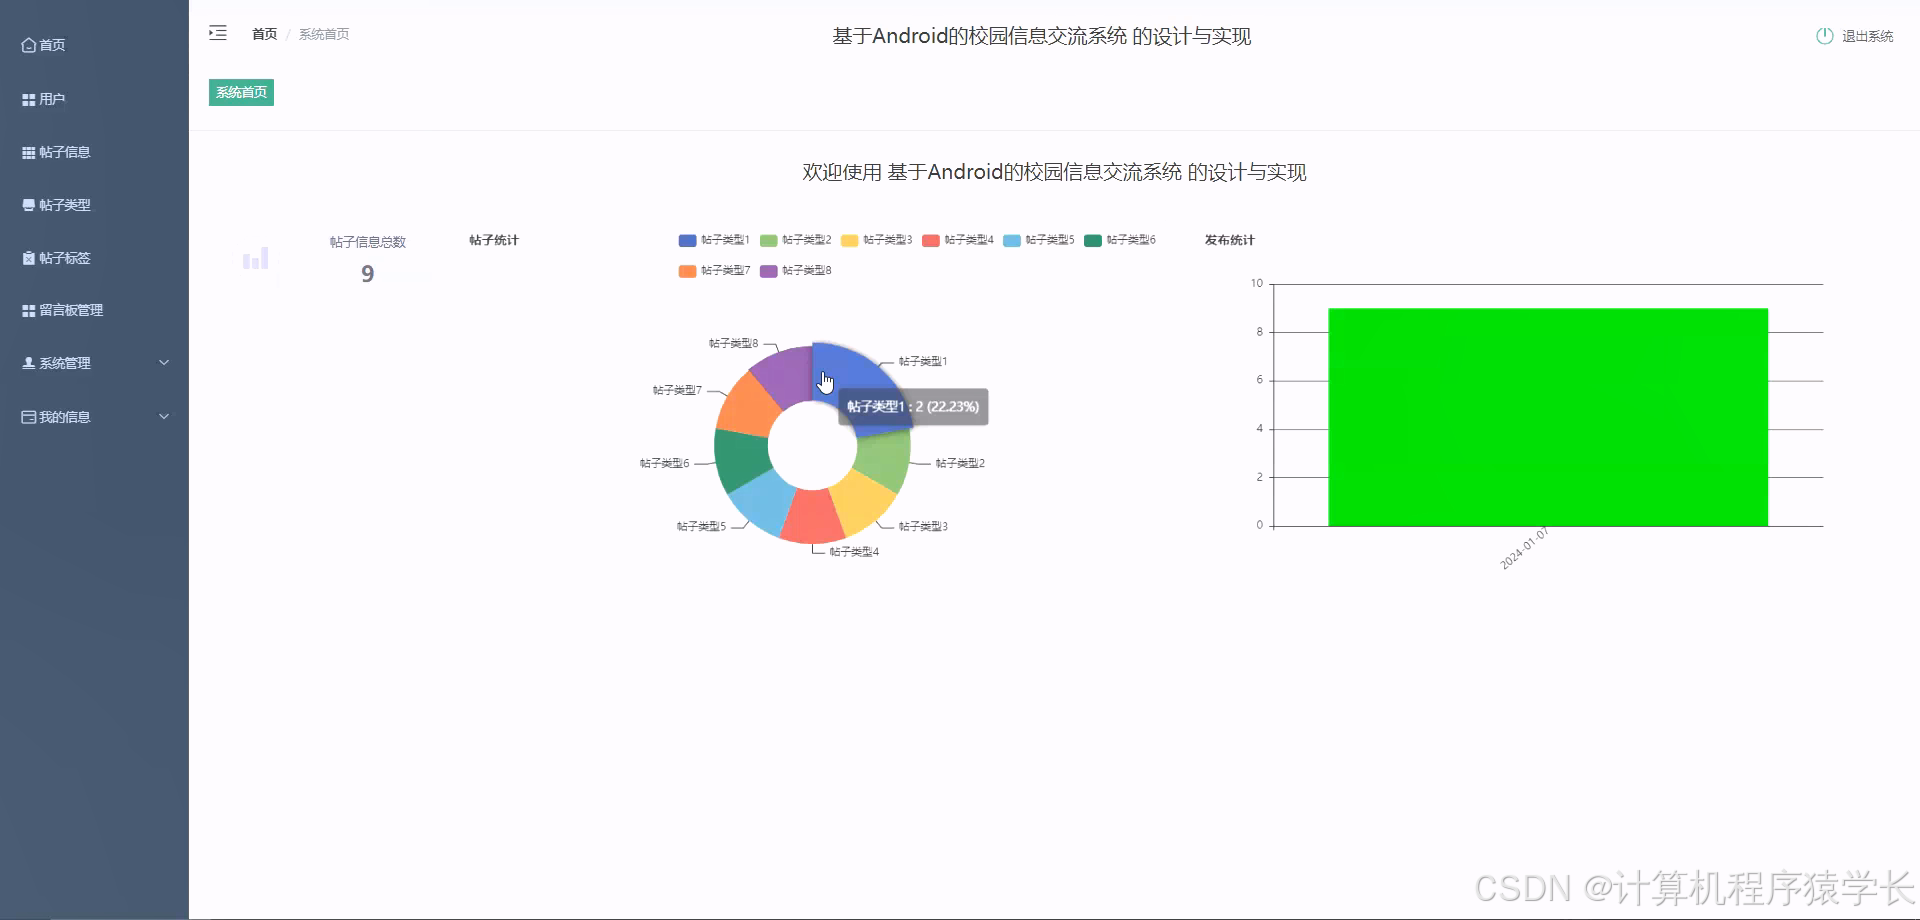Viewport: 1920px width, 920px height.
Task: Toggle 帖子类型6 legend item
Action: coord(1120,240)
